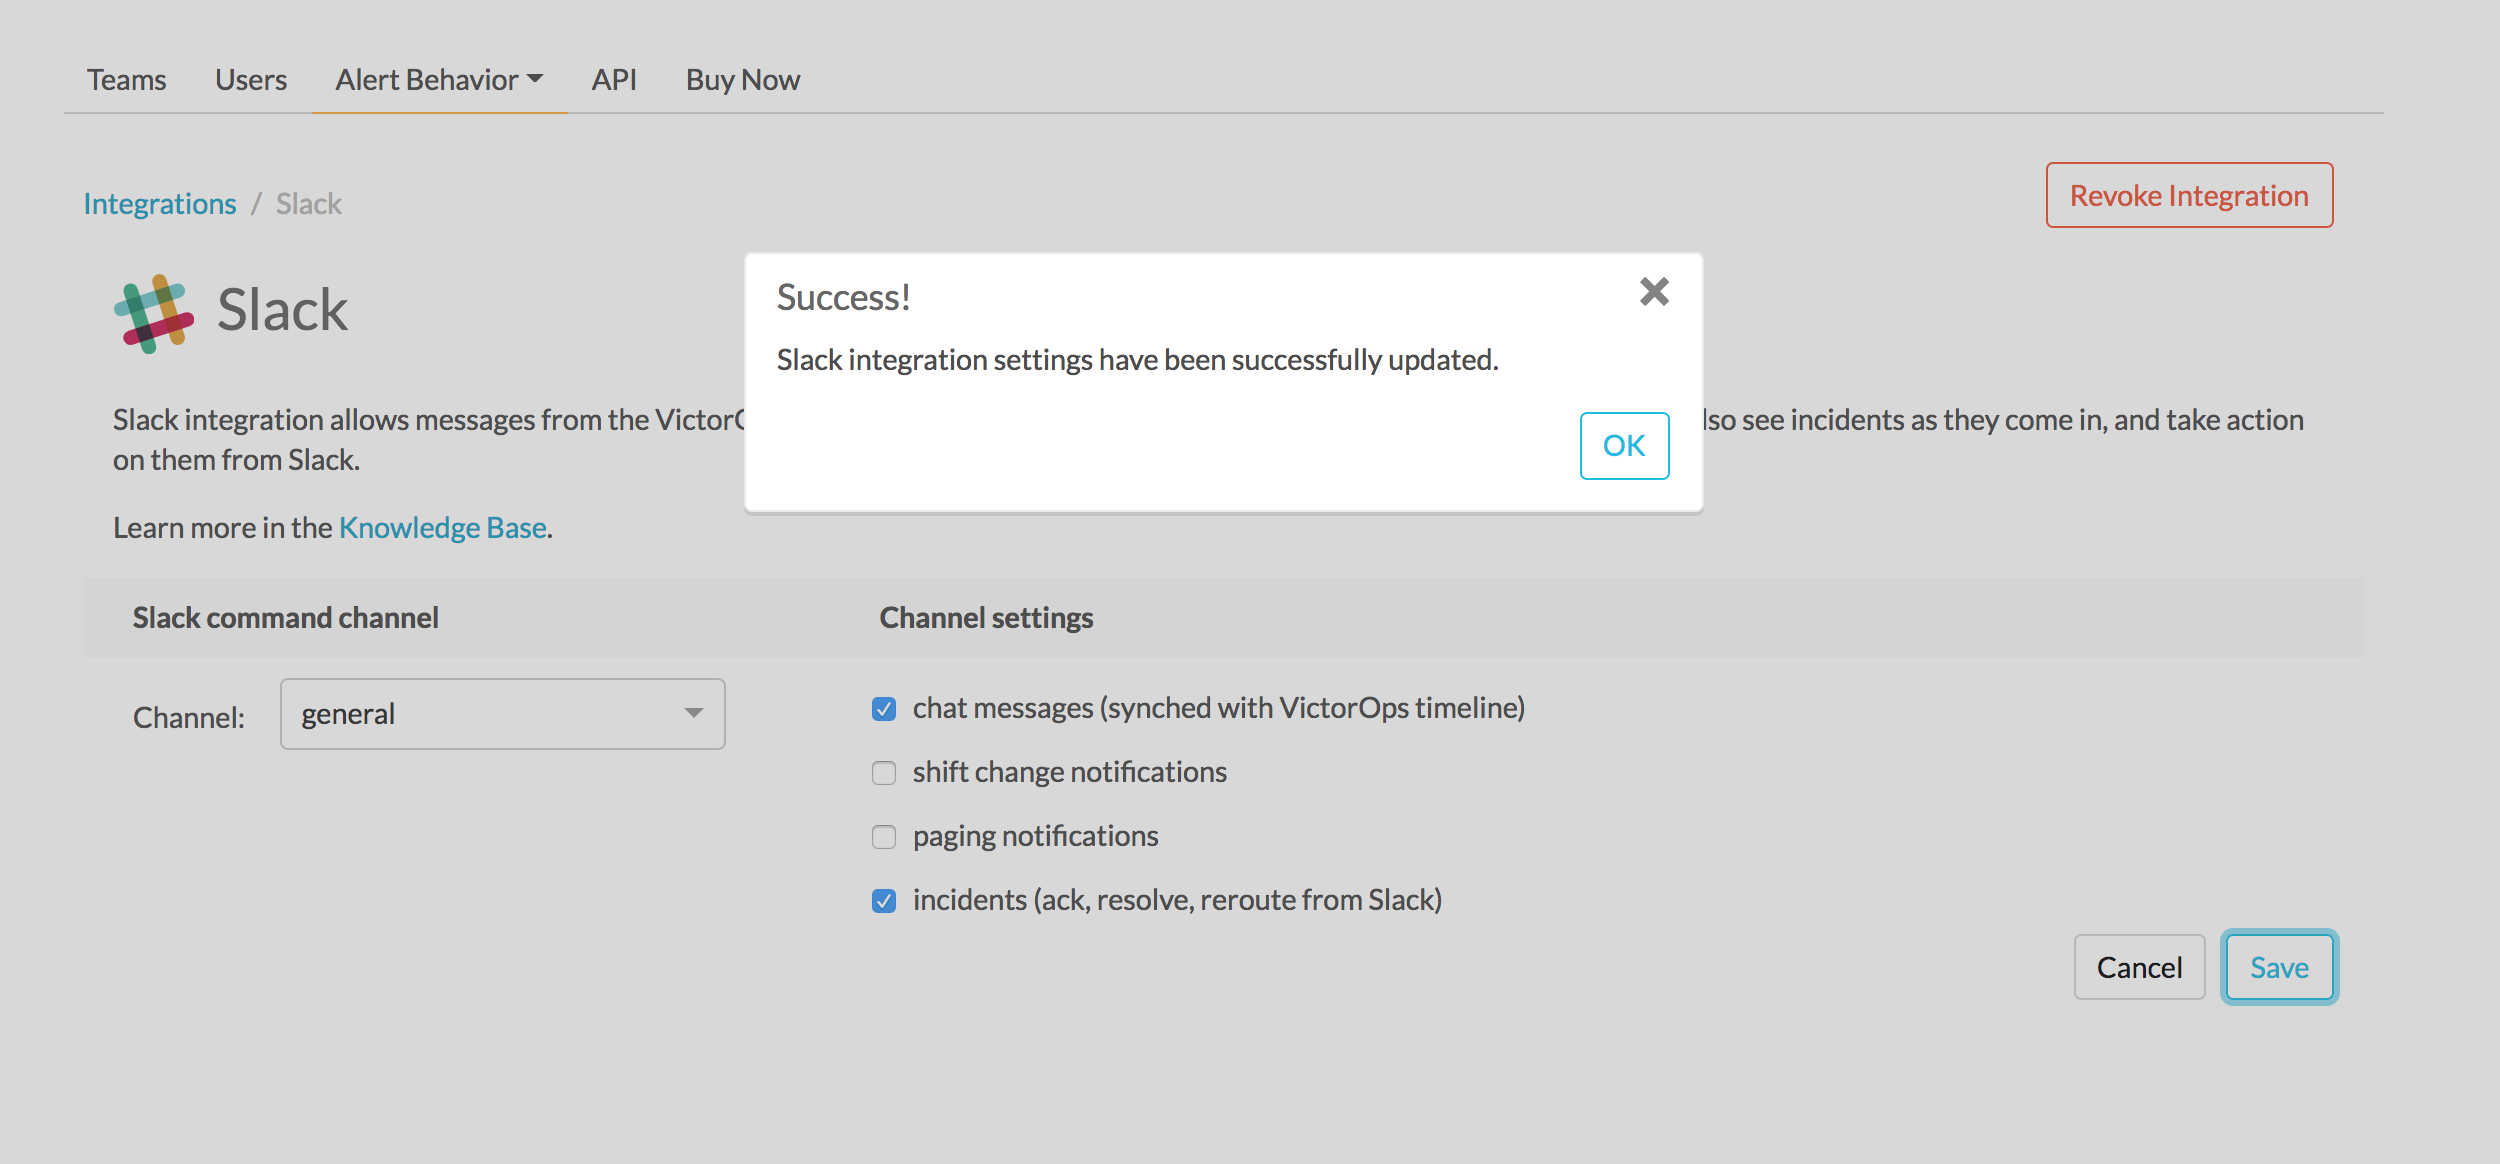Enable shift change notifications

[884, 773]
